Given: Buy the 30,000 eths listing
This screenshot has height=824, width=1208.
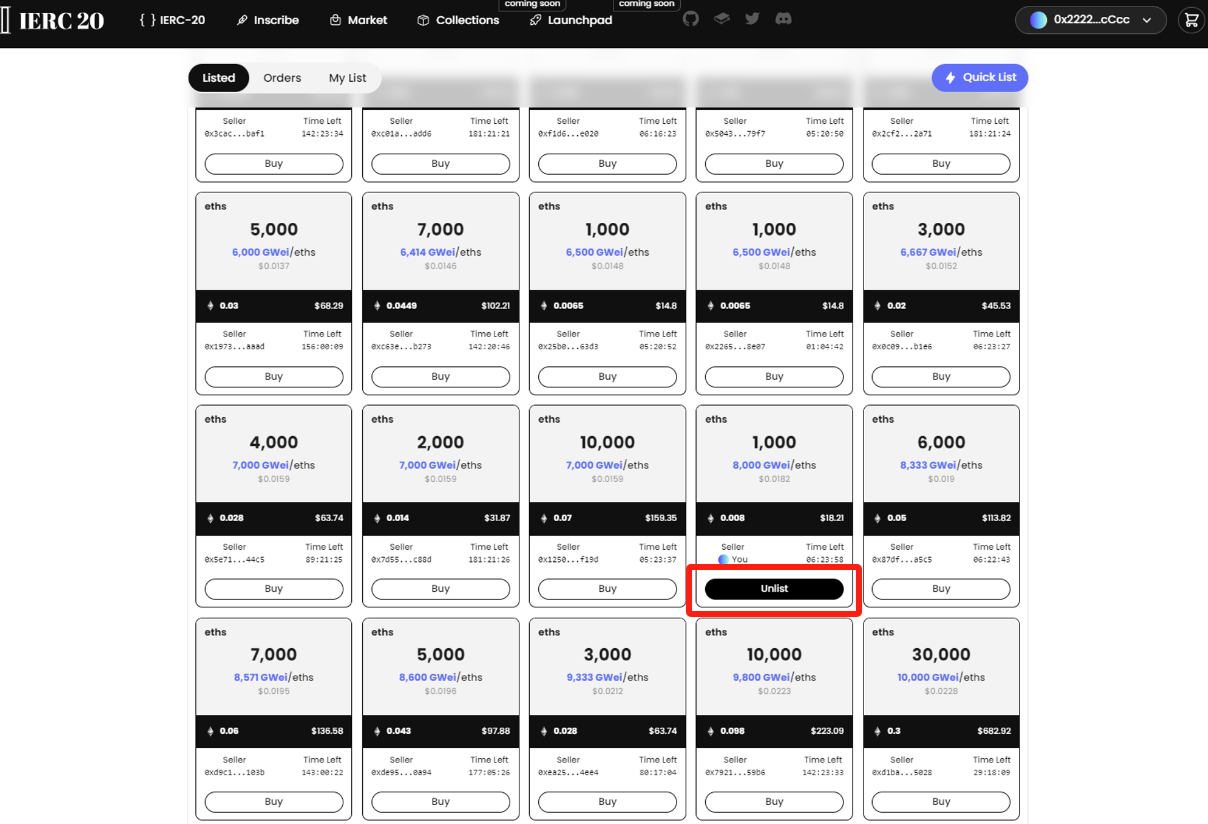Looking at the screenshot, I should (941, 801).
